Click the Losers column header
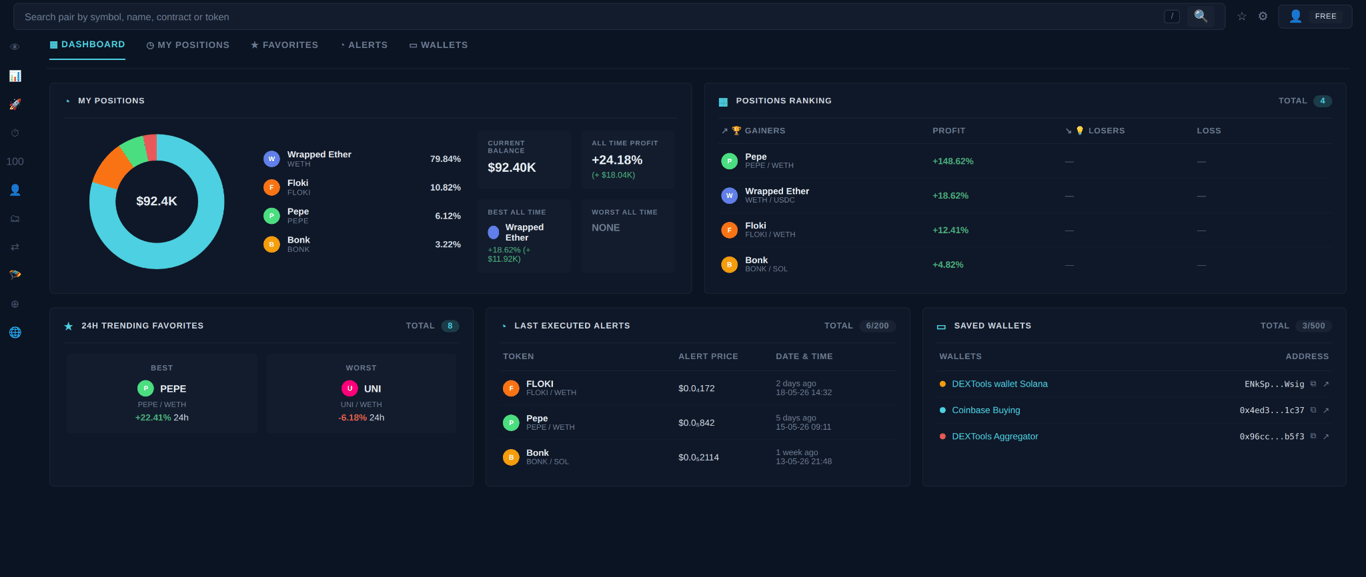This screenshot has height=577, width=1366. tap(1095, 130)
